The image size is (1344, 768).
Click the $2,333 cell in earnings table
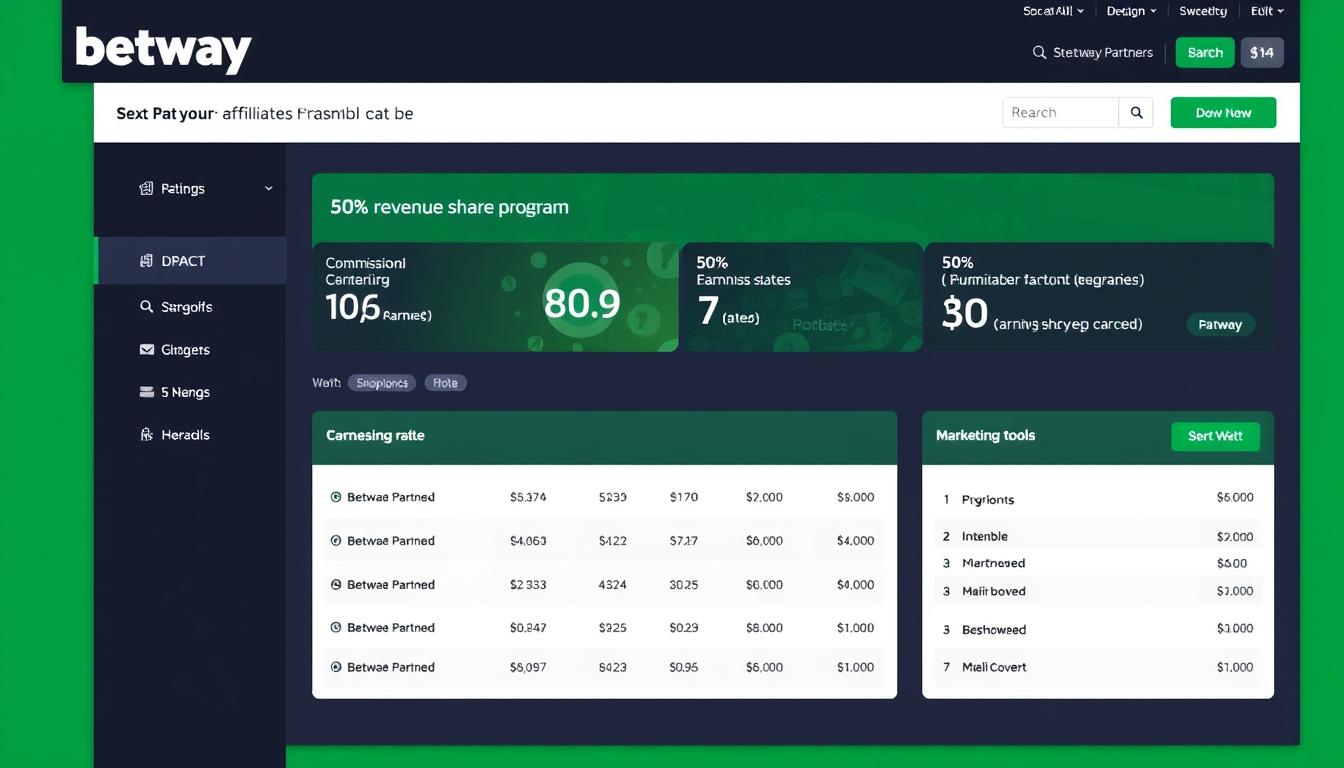(x=528, y=584)
